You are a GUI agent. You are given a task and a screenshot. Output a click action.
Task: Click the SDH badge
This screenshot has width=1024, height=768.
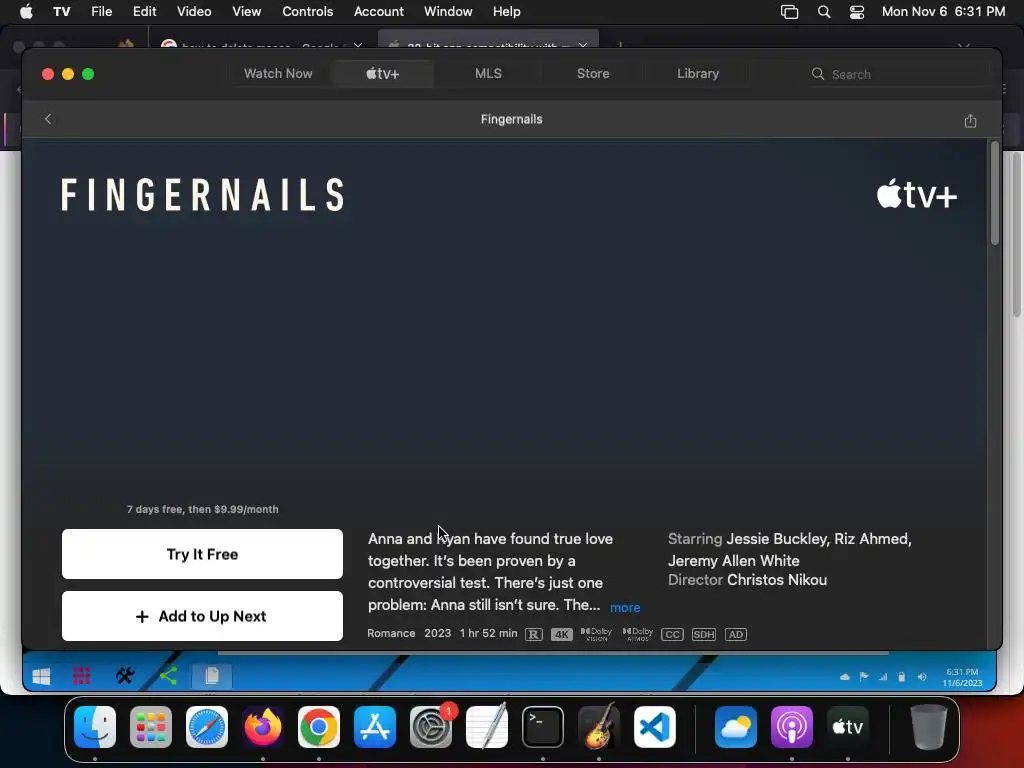[x=703, y=634]
